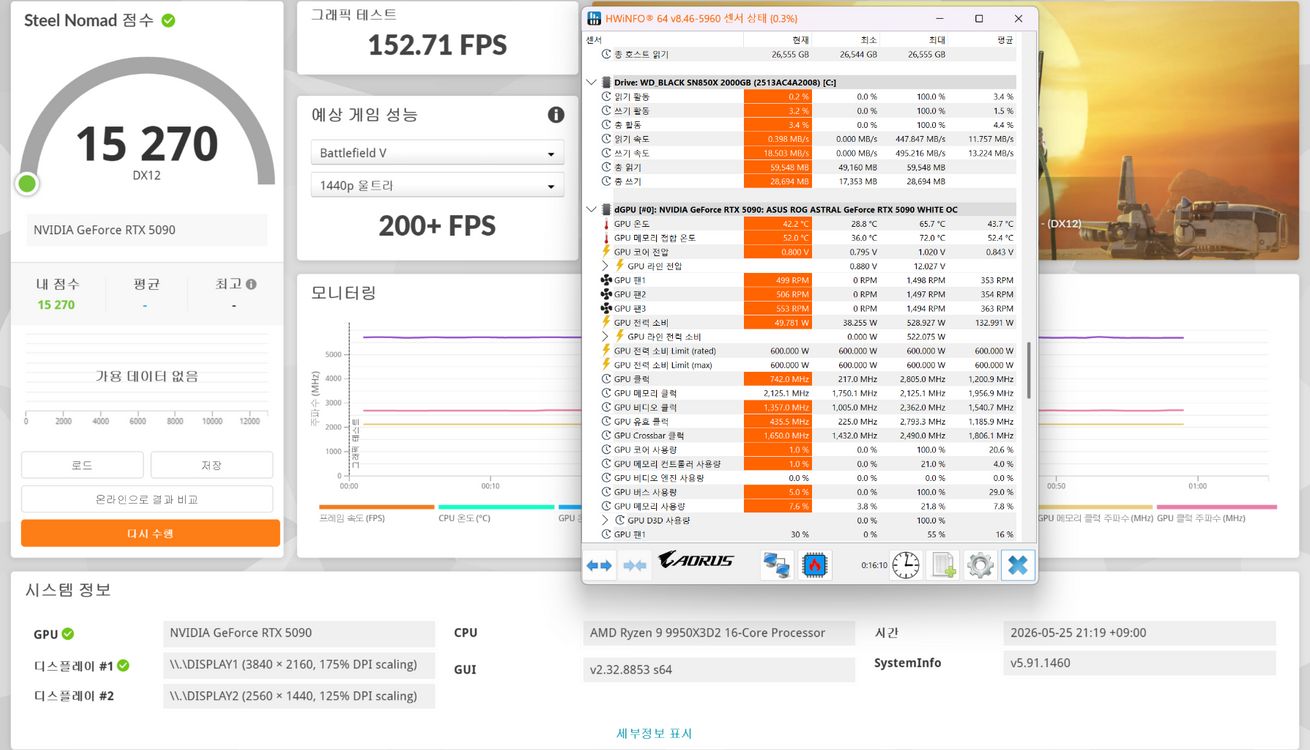
Task: Click the 최소 column header
Action: pos(846,39)
